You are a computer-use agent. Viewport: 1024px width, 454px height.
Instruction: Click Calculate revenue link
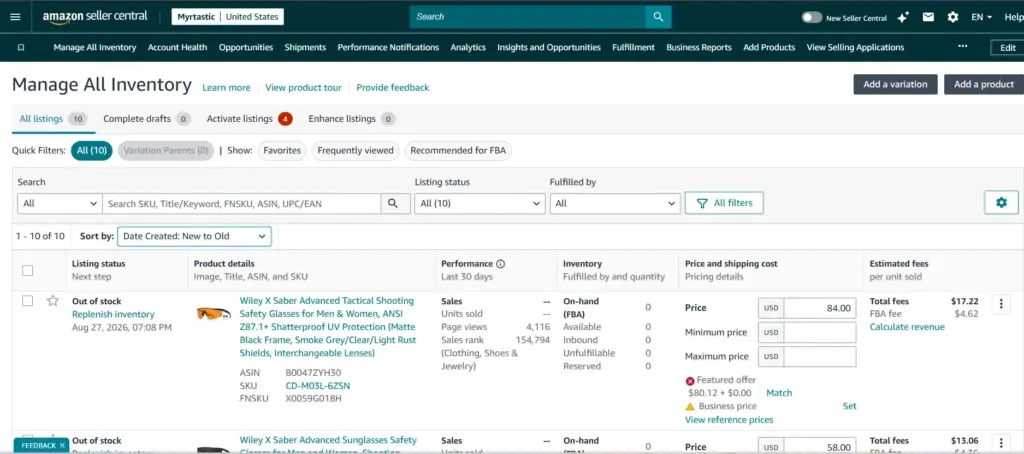906,327
